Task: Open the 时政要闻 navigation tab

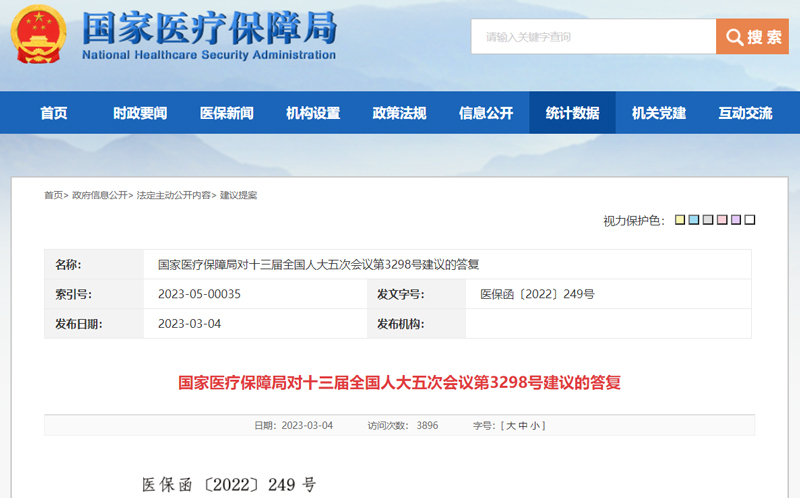Action: pos(140,113)
